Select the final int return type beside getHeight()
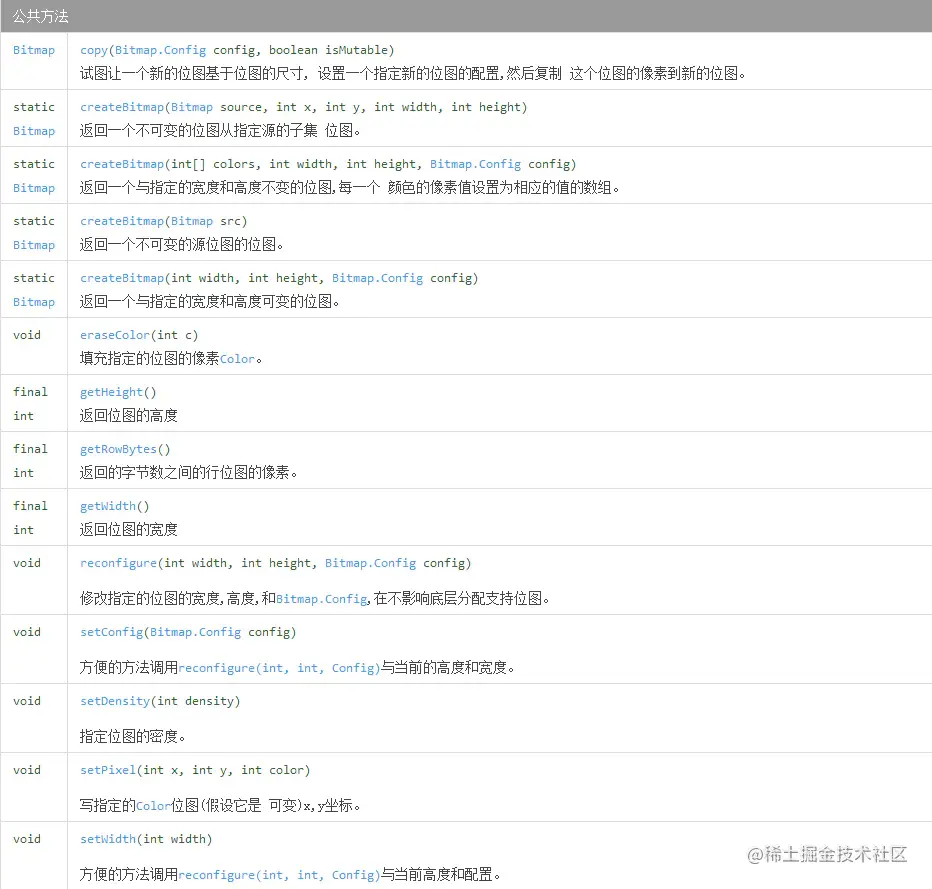The width and height of the screenshot is (932, 889). click(30, 404)
